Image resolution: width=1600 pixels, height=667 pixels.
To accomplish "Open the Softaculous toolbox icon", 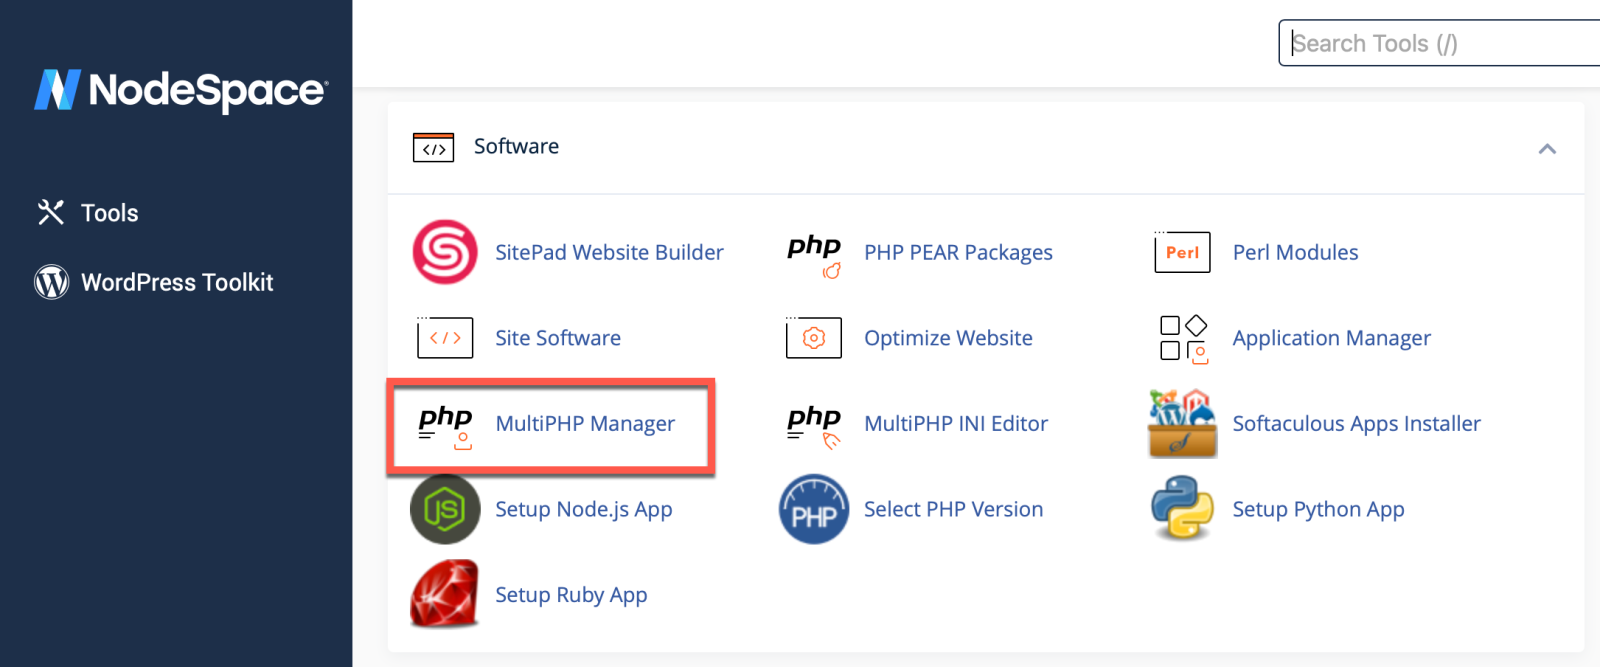I will coord(1182,424).
